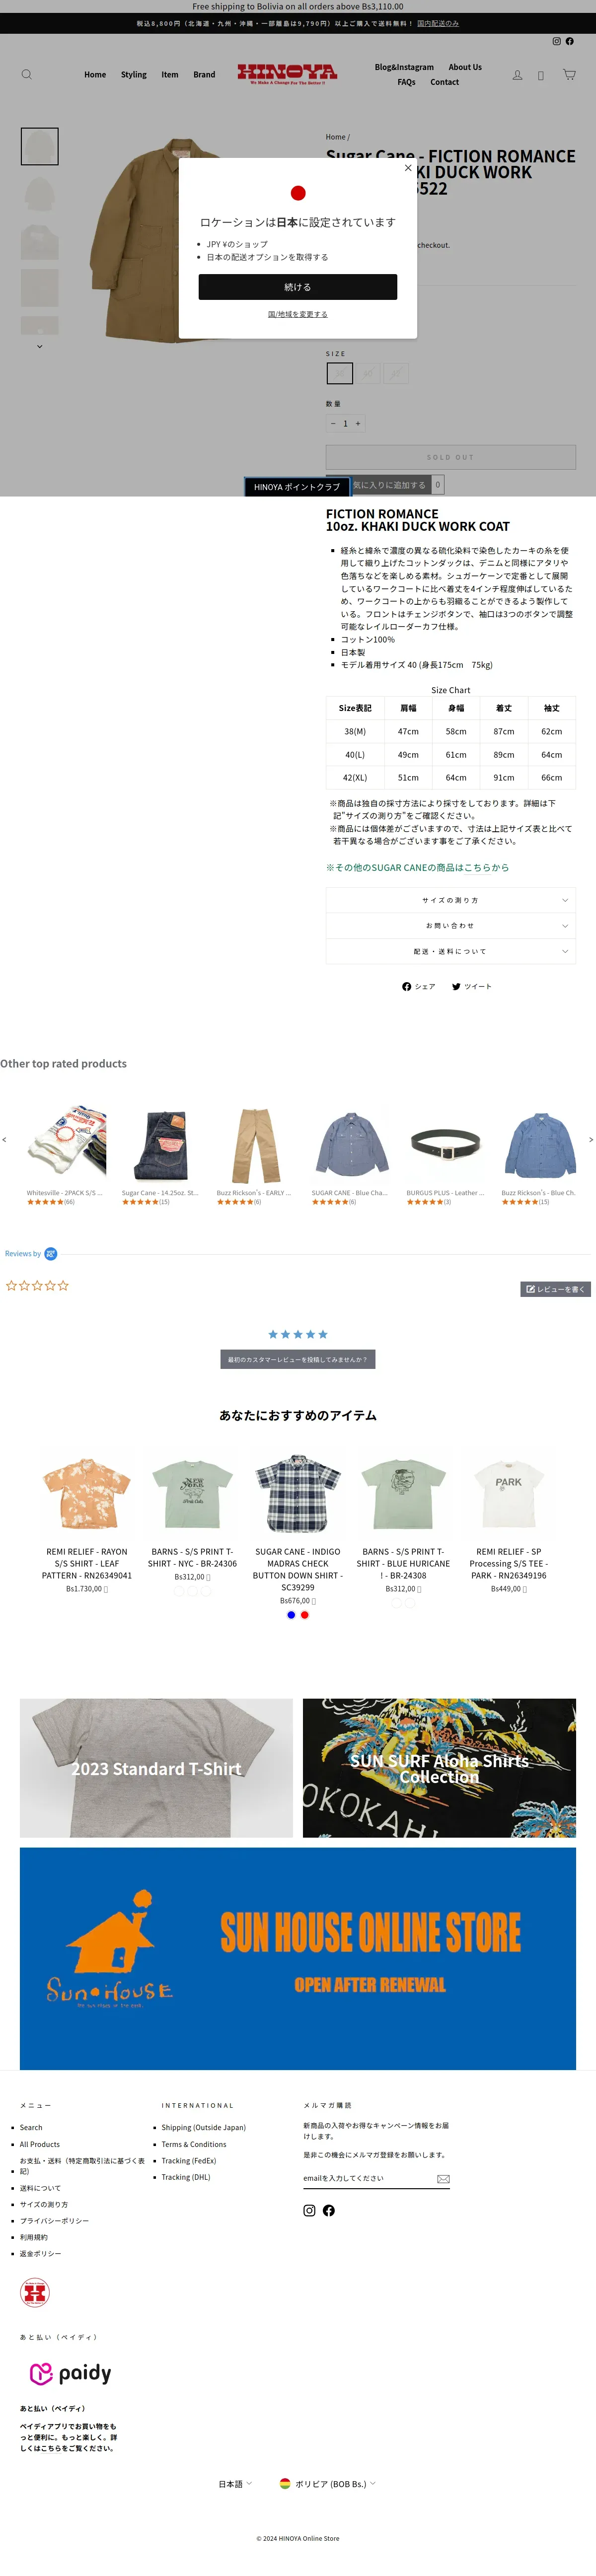Click the Instagram icon in top bar
Screen dimensions: 596x2576
pos(557,41)
